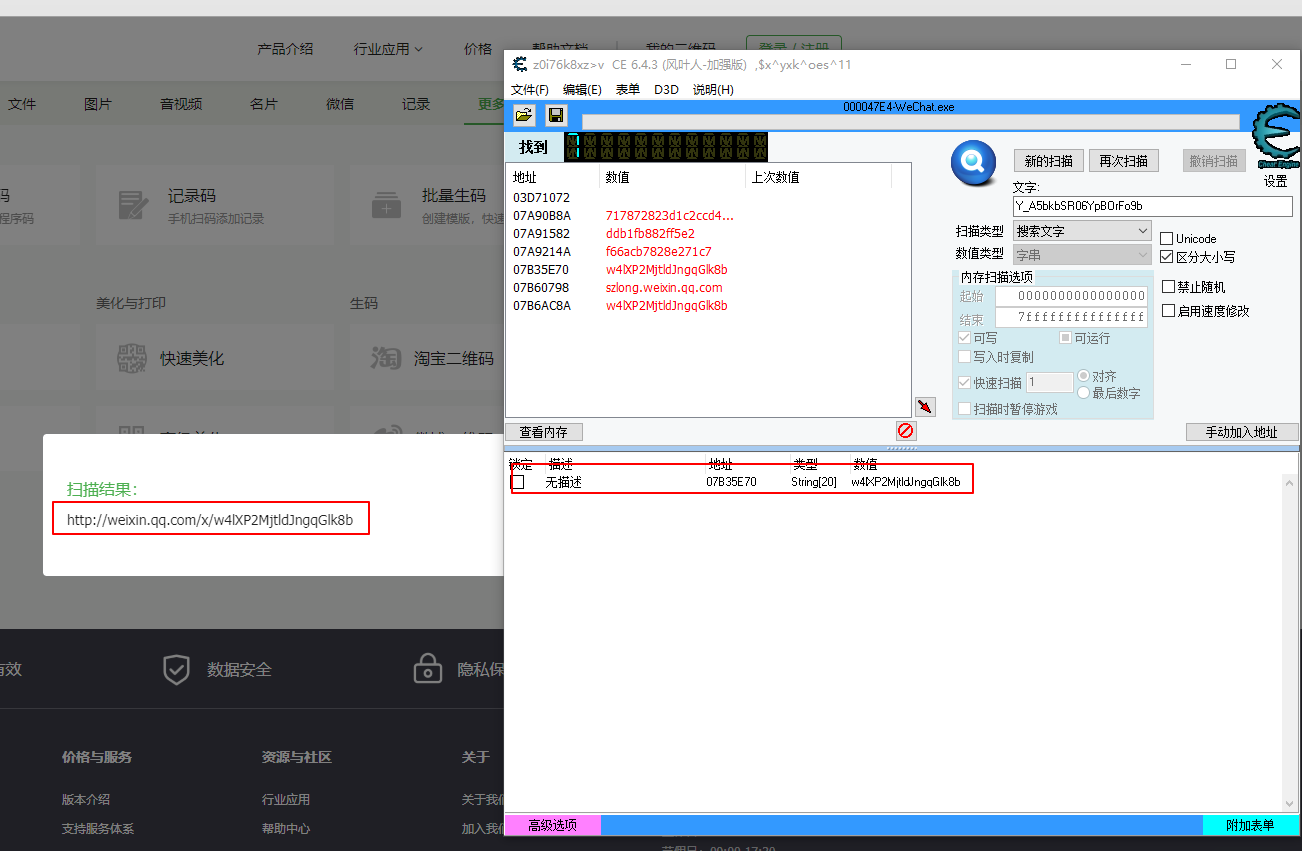Open process list with the folder icon in Cheat Engine
Image resolution: width=1302 pixels, height=851 pixels.
(524, 115)
